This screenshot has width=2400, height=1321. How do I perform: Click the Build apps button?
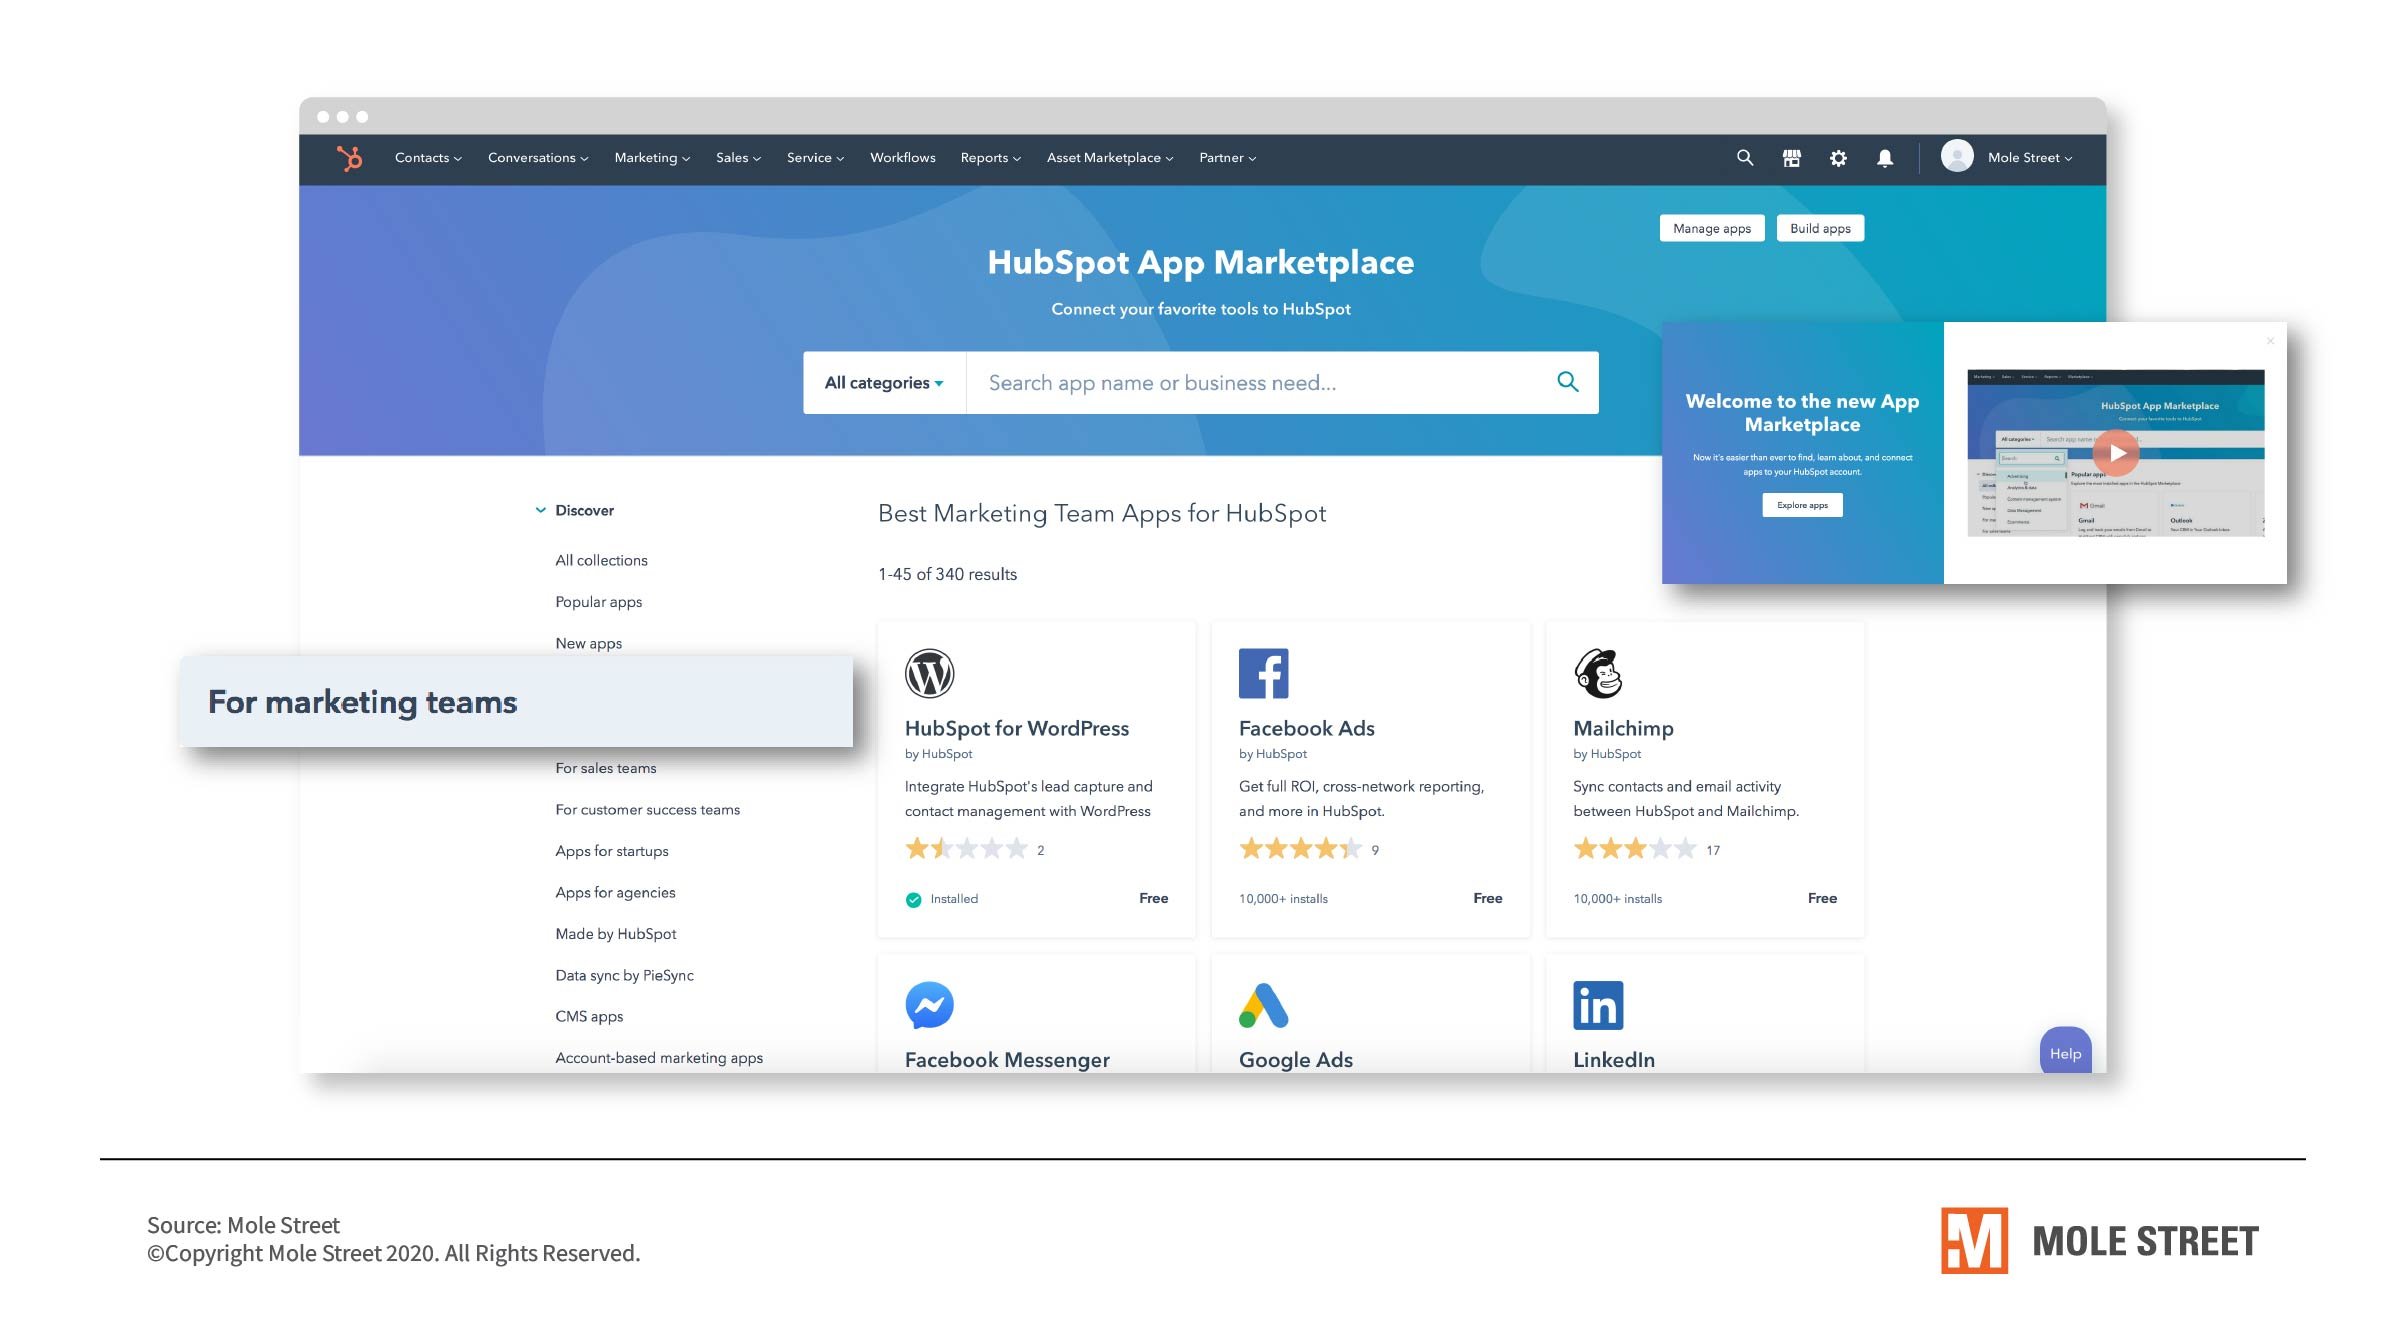coord(1820,228)
